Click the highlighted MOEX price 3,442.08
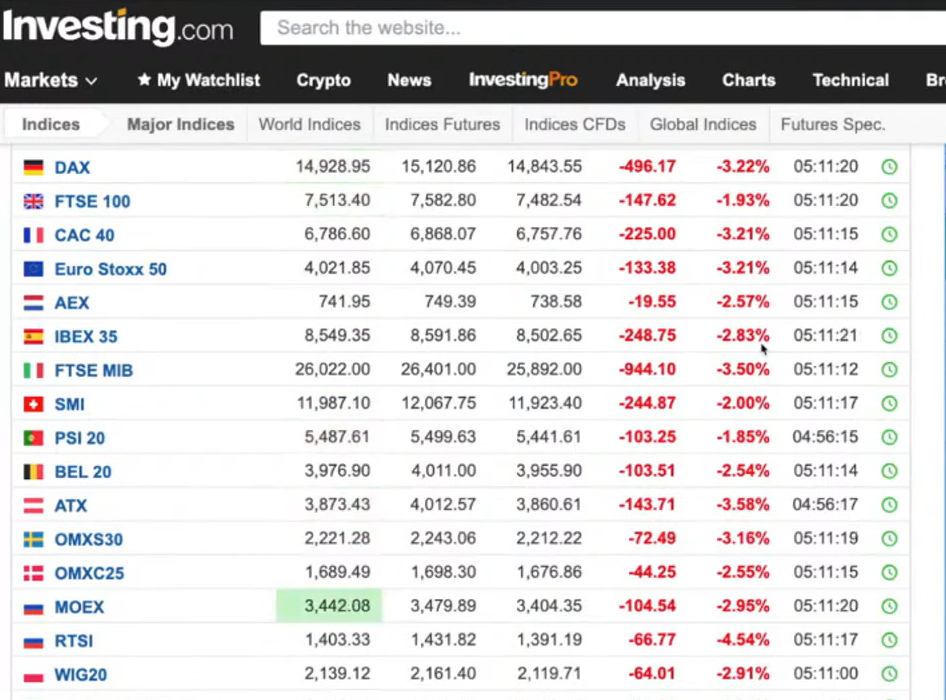The image size is (946, 700). (329, 607)
